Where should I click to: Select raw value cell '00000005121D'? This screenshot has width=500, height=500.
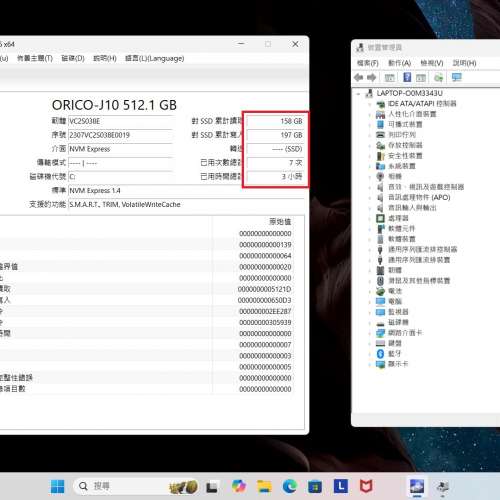[x=265, y=289]
